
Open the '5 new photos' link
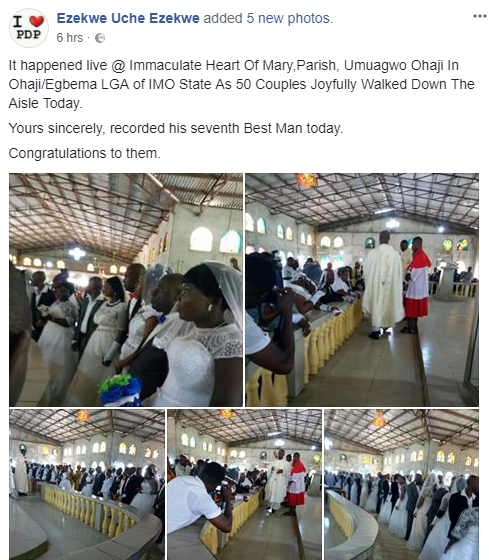pos(288,18)
